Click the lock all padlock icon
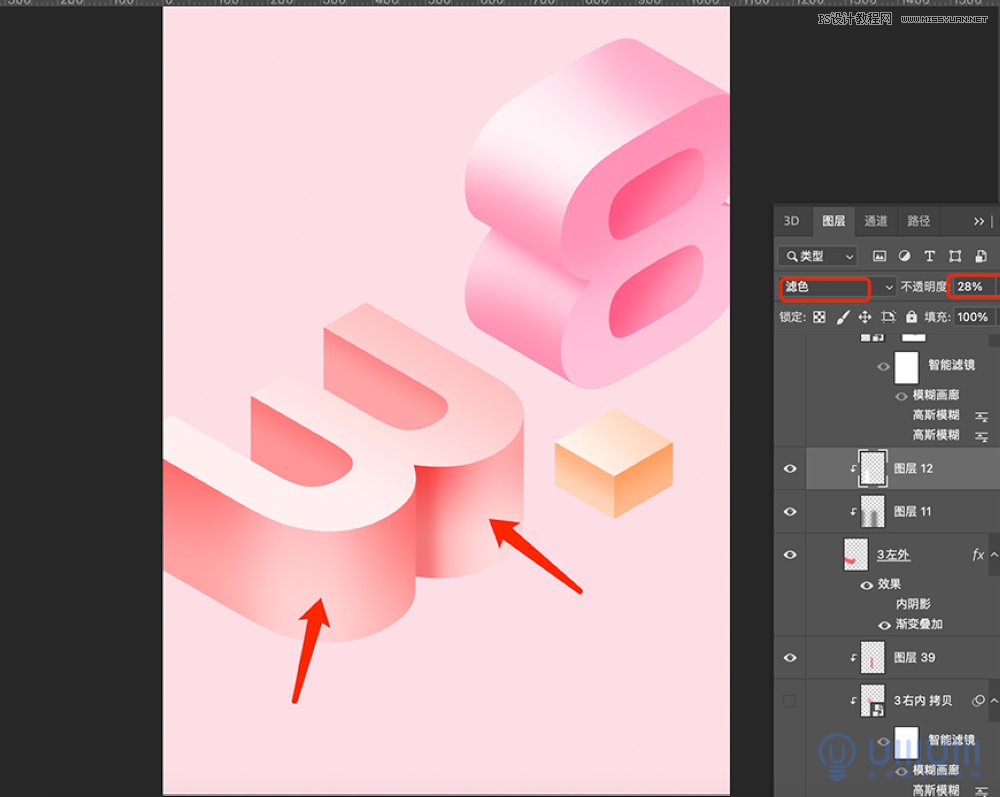 pos(910,317)
